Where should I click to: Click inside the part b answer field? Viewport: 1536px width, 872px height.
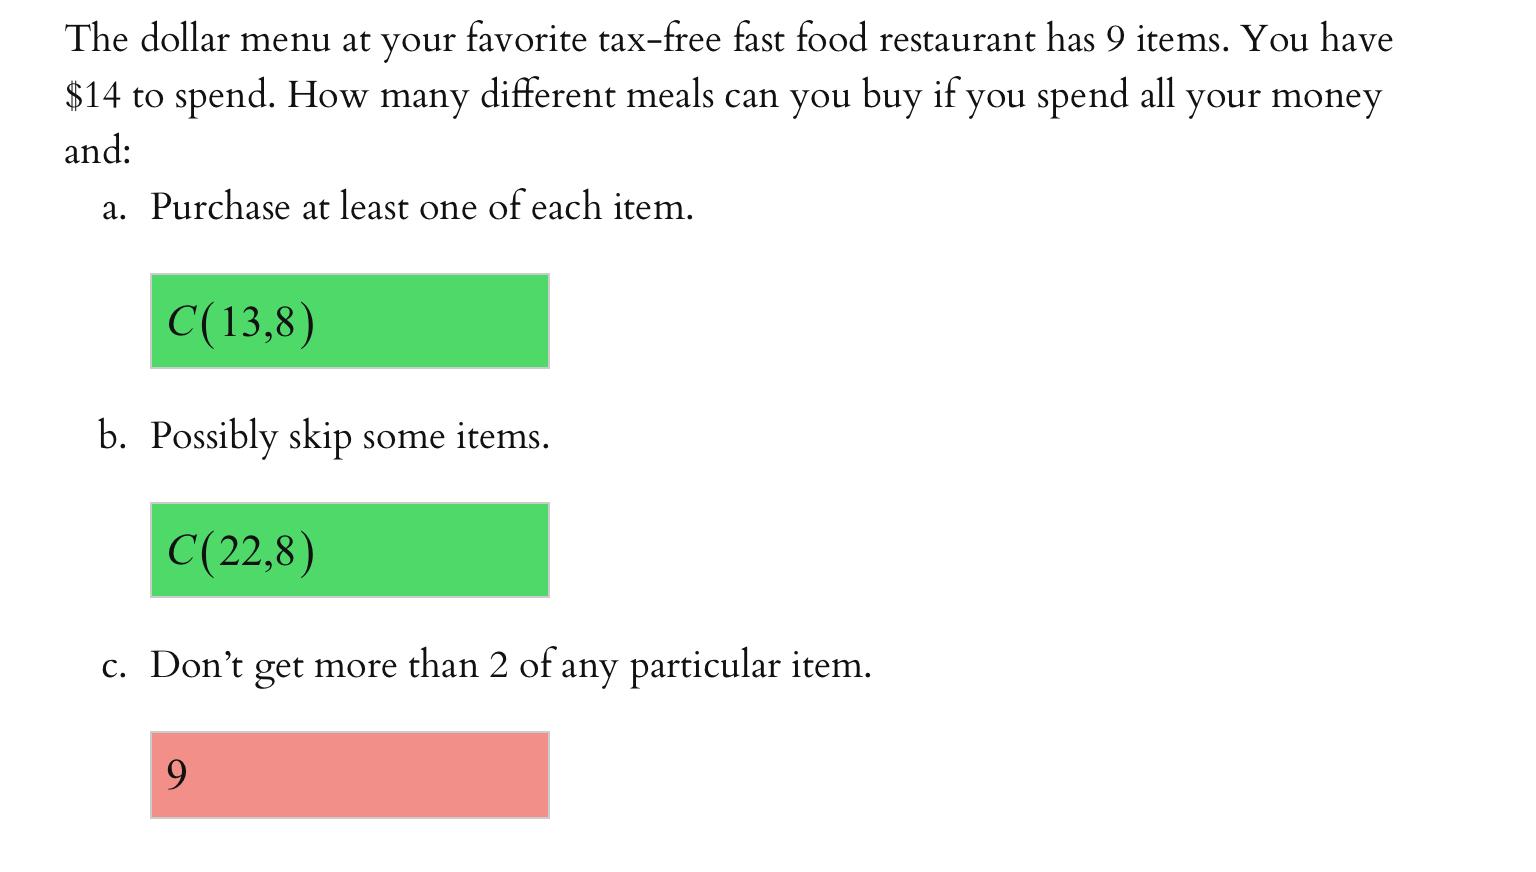349,549
